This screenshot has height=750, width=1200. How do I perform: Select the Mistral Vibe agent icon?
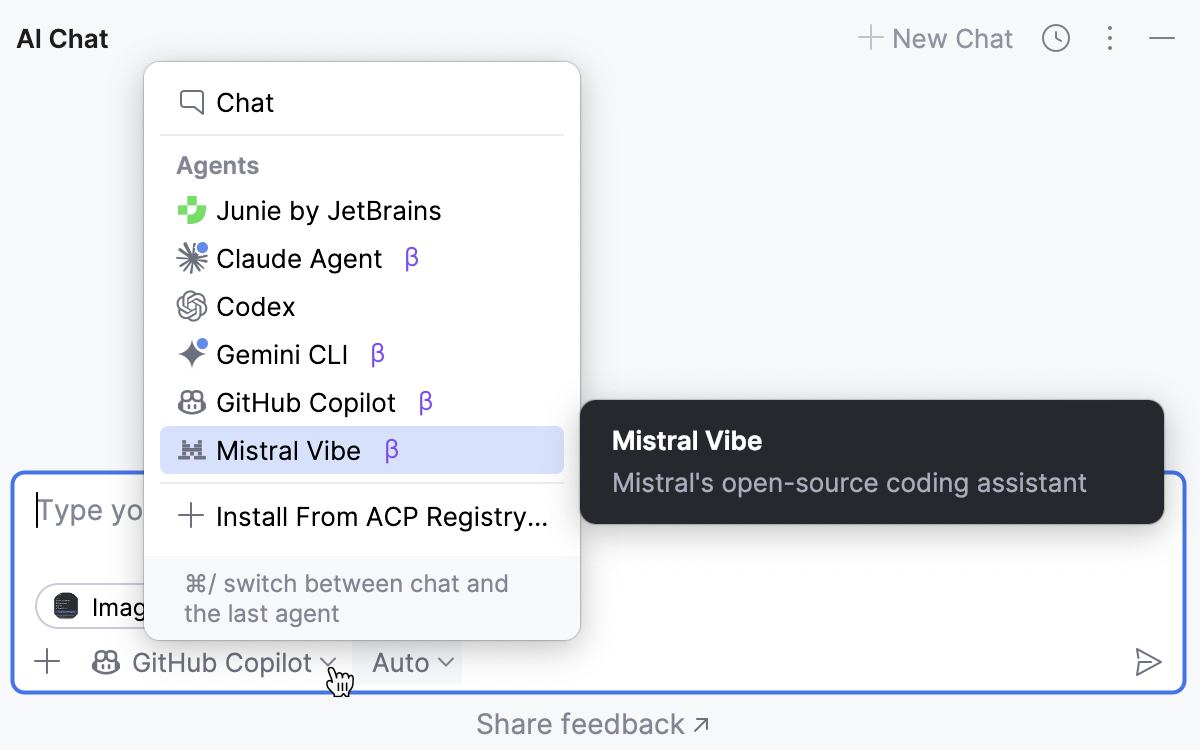pyautogui.click(x=191, y=450)
